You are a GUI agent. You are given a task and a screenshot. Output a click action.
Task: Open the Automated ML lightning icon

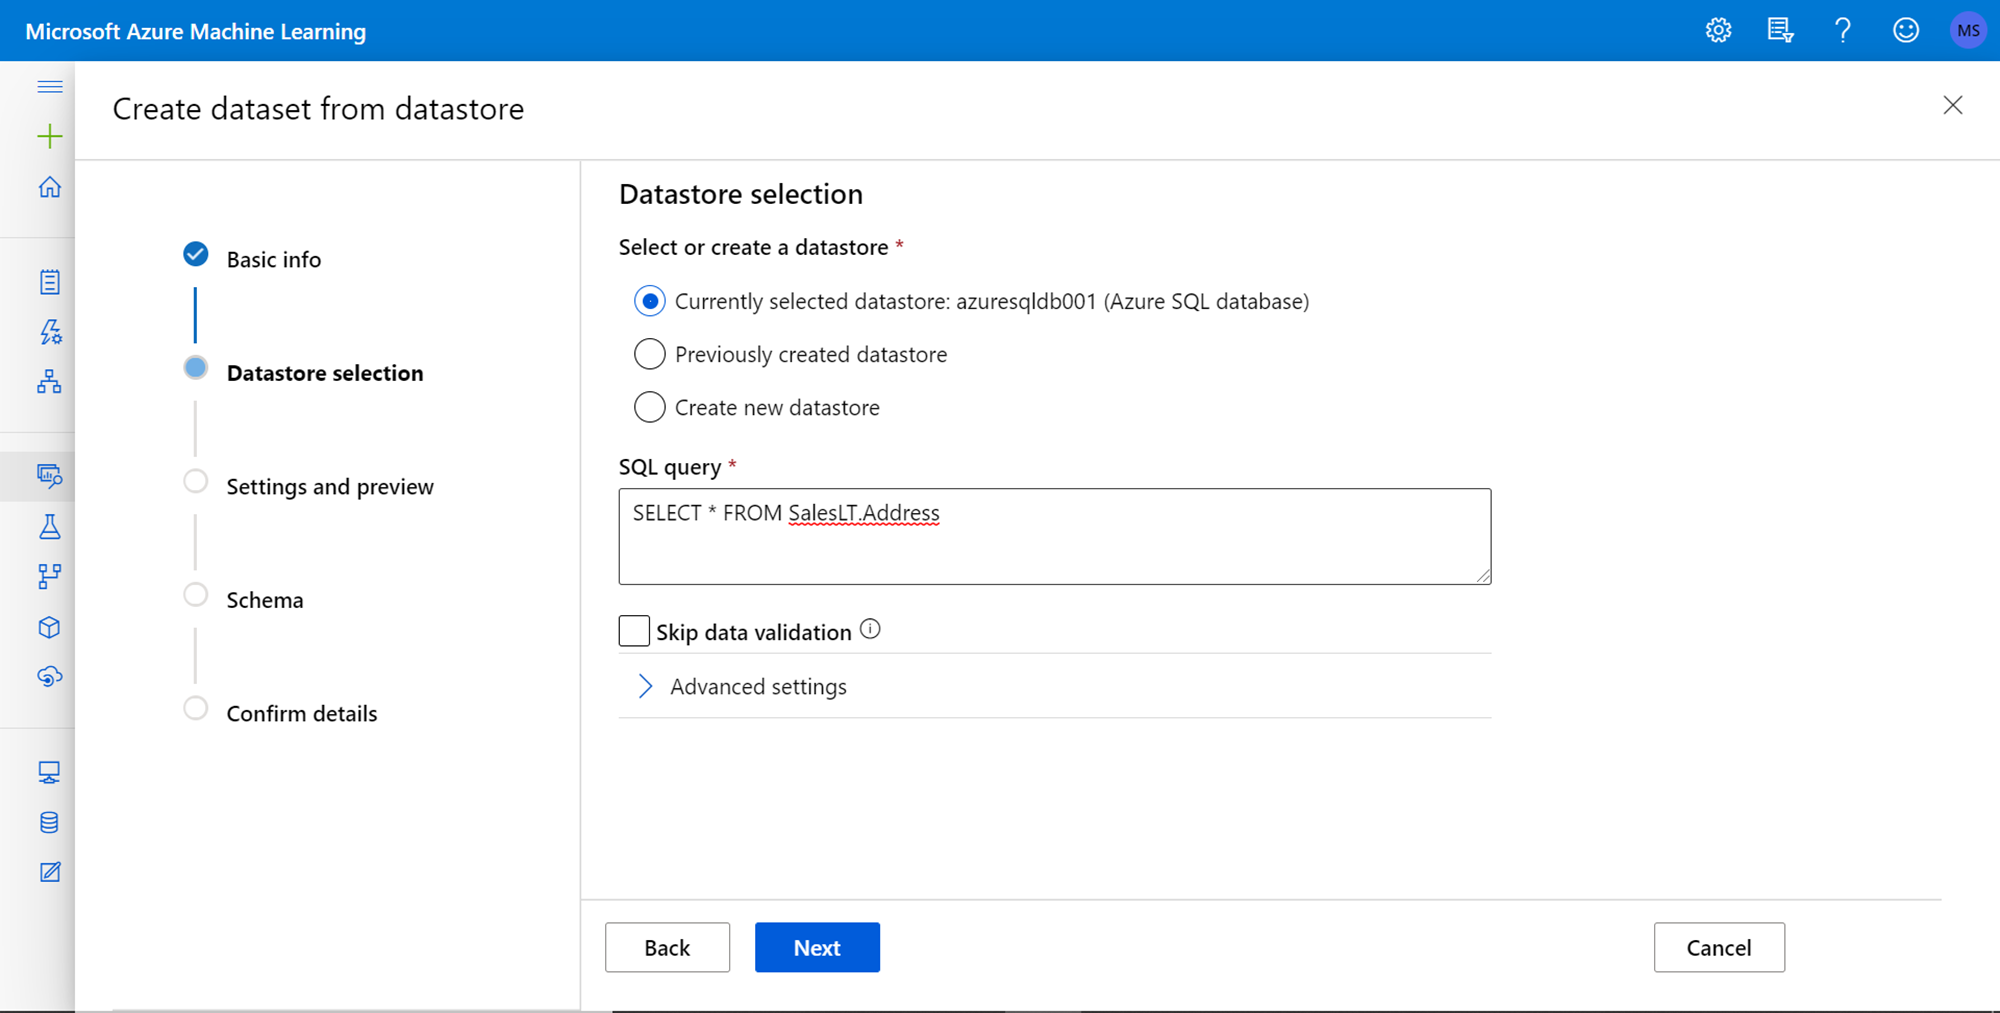click(49, 332)
